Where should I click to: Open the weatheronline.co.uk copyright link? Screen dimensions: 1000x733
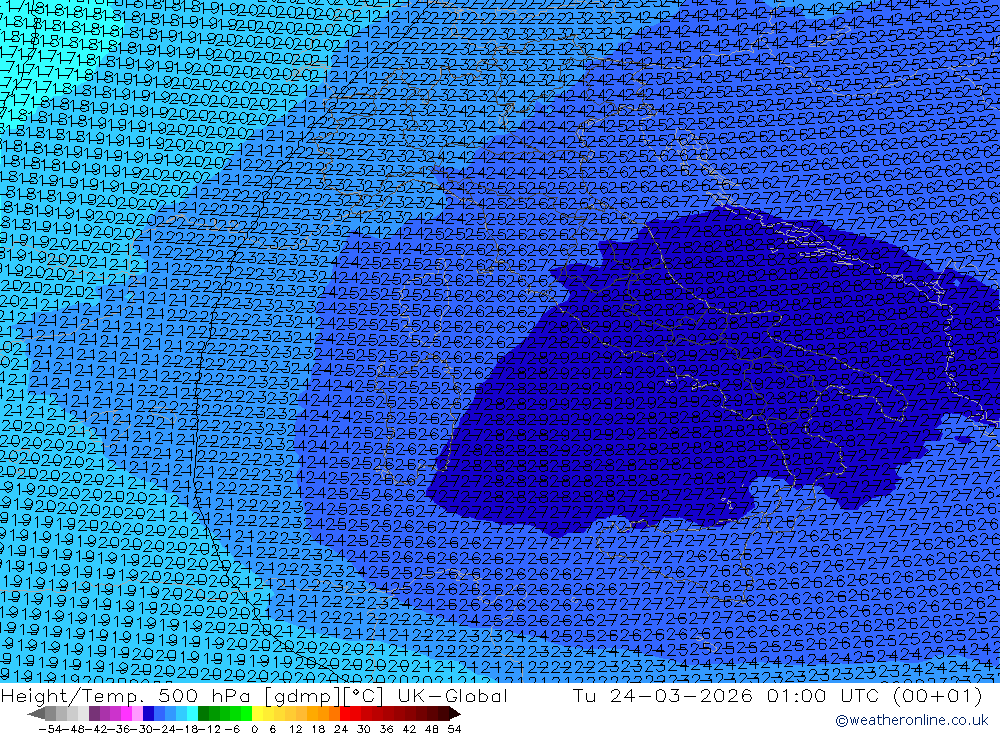(911, 720)
